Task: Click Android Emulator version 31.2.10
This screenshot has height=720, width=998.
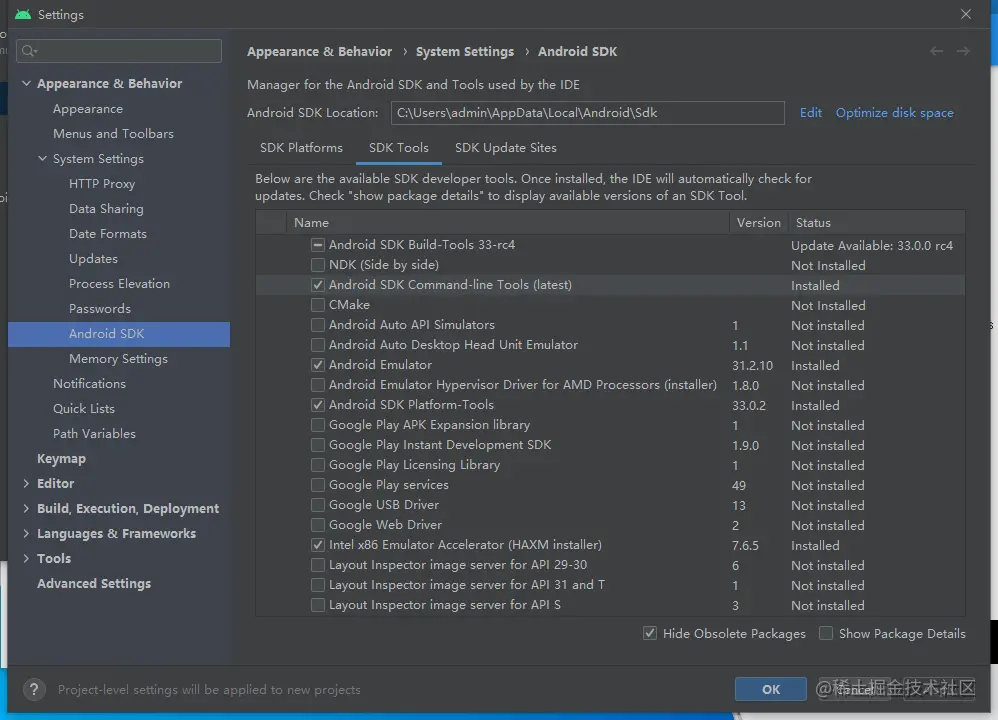Action: [752, 365]
